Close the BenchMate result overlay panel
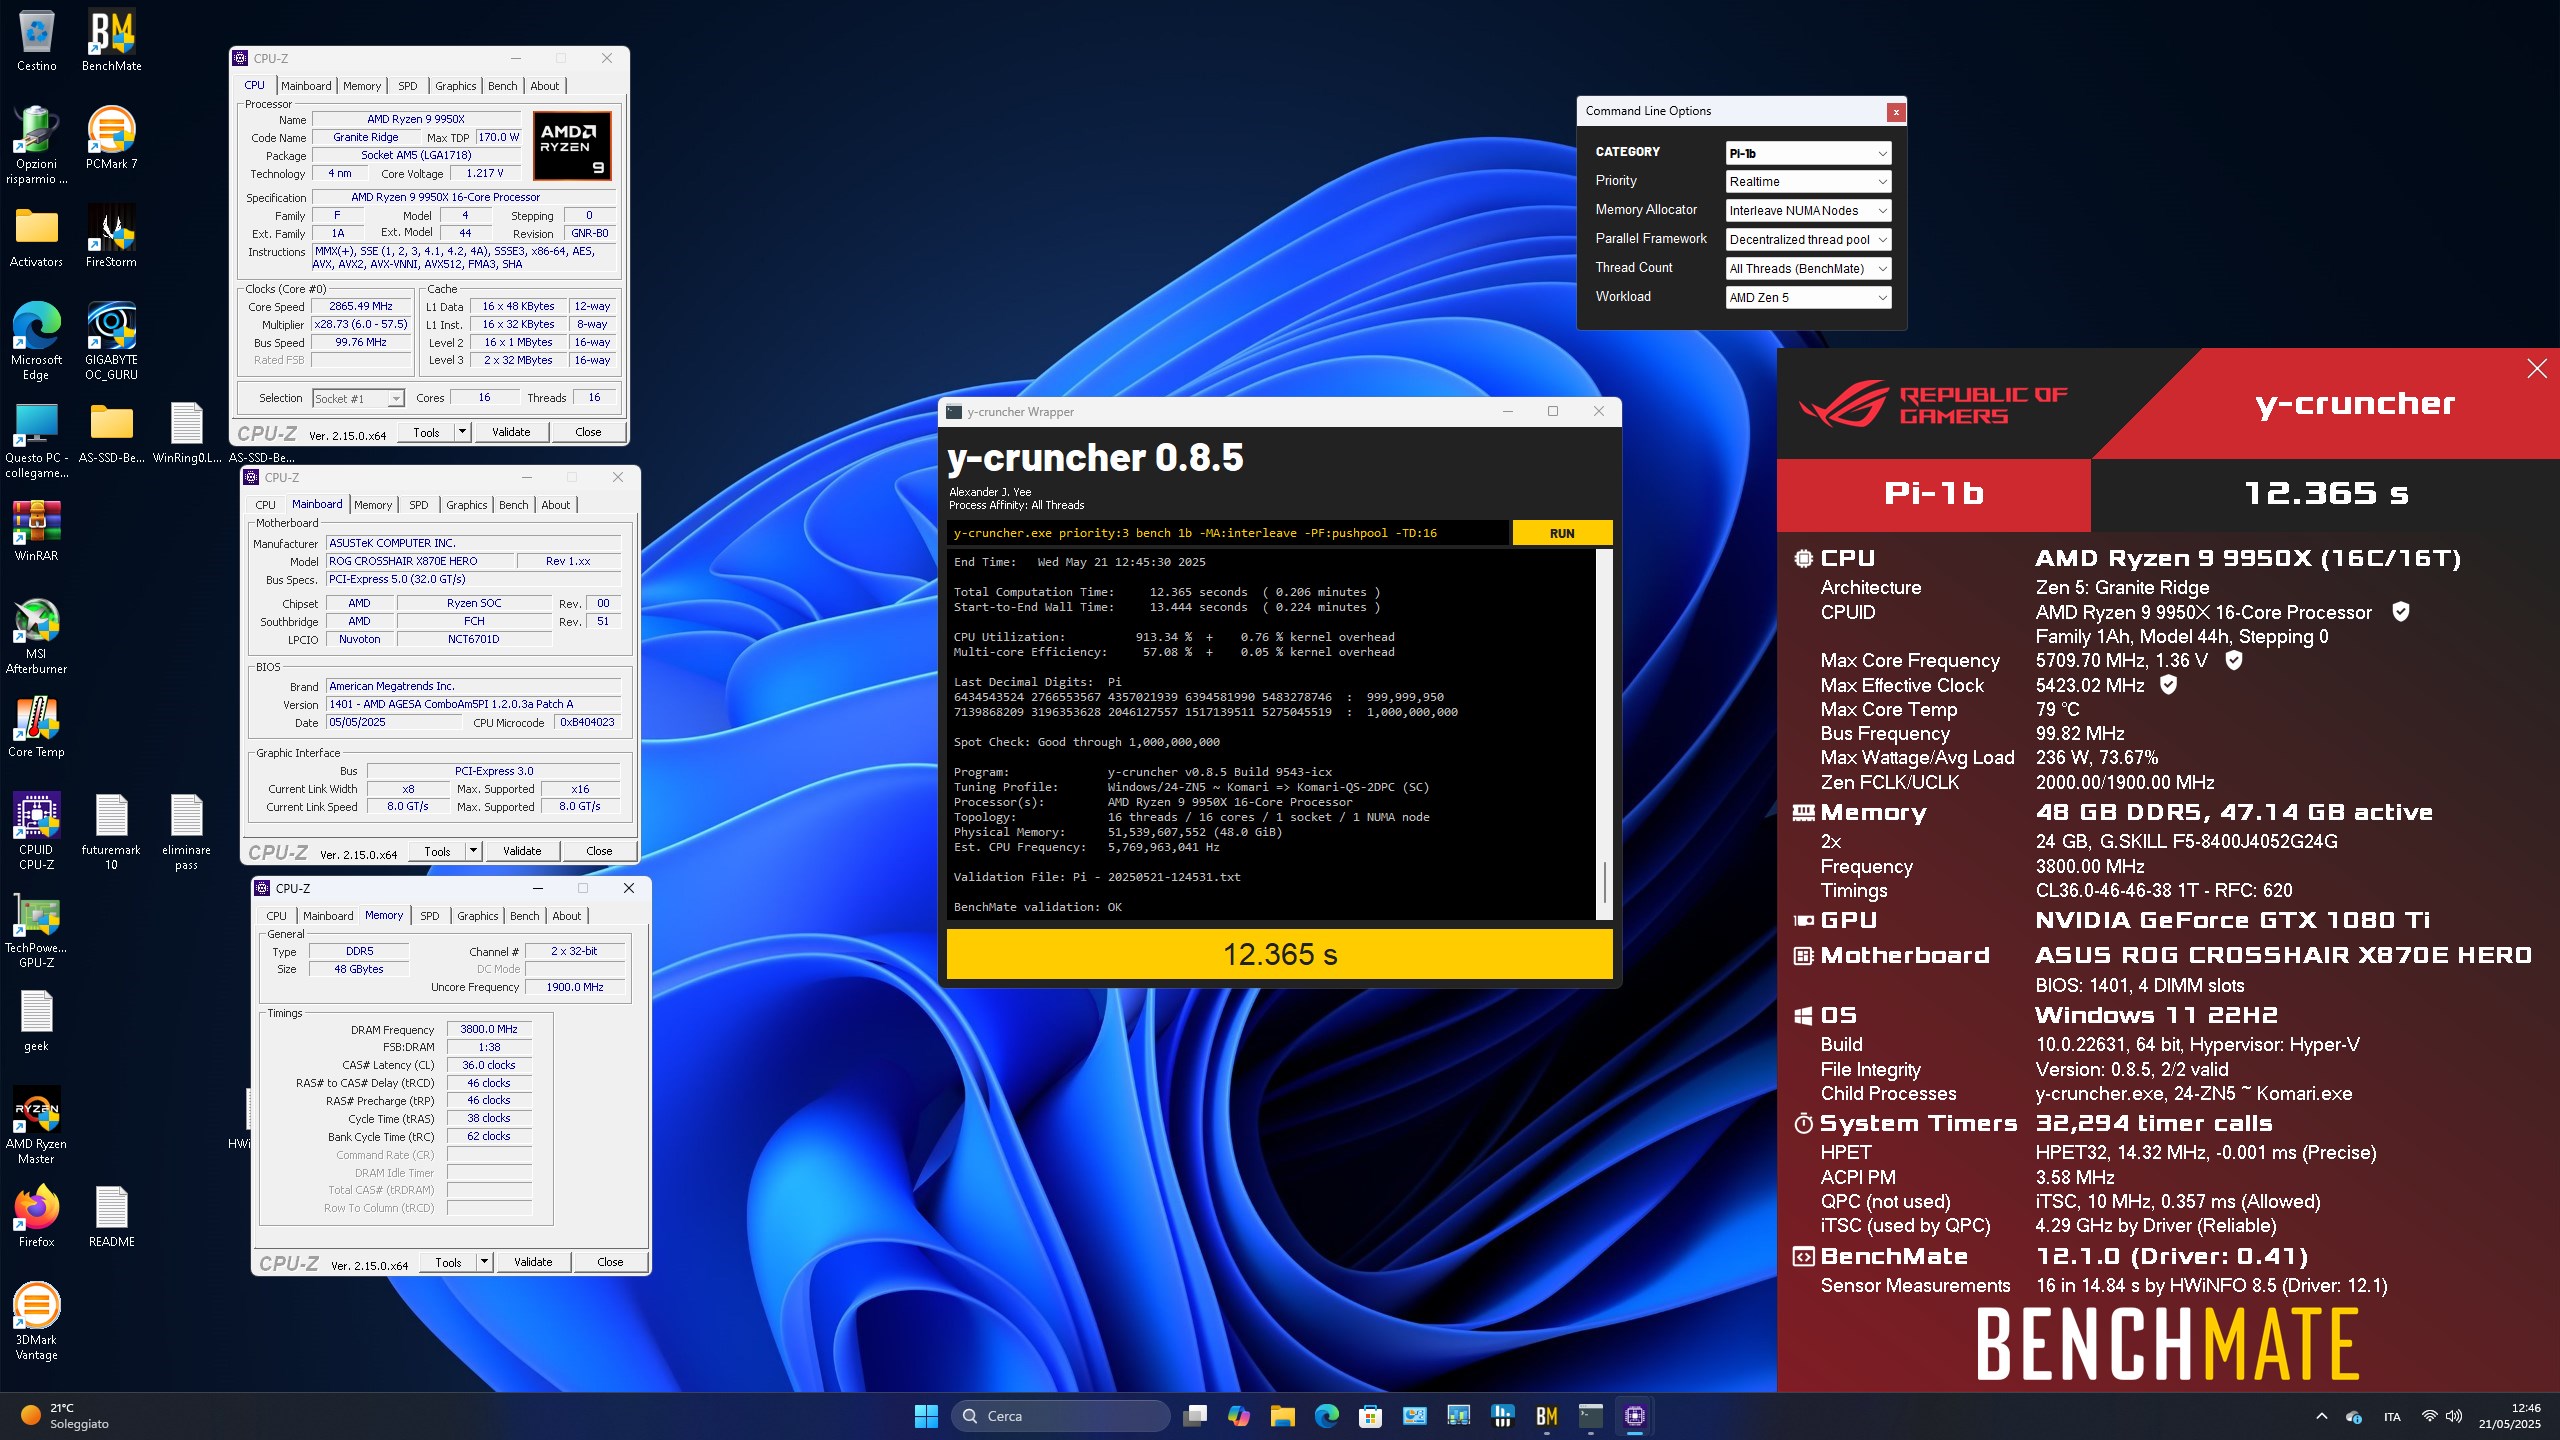2560x1440 pixels. click(x=2537, y=369)
